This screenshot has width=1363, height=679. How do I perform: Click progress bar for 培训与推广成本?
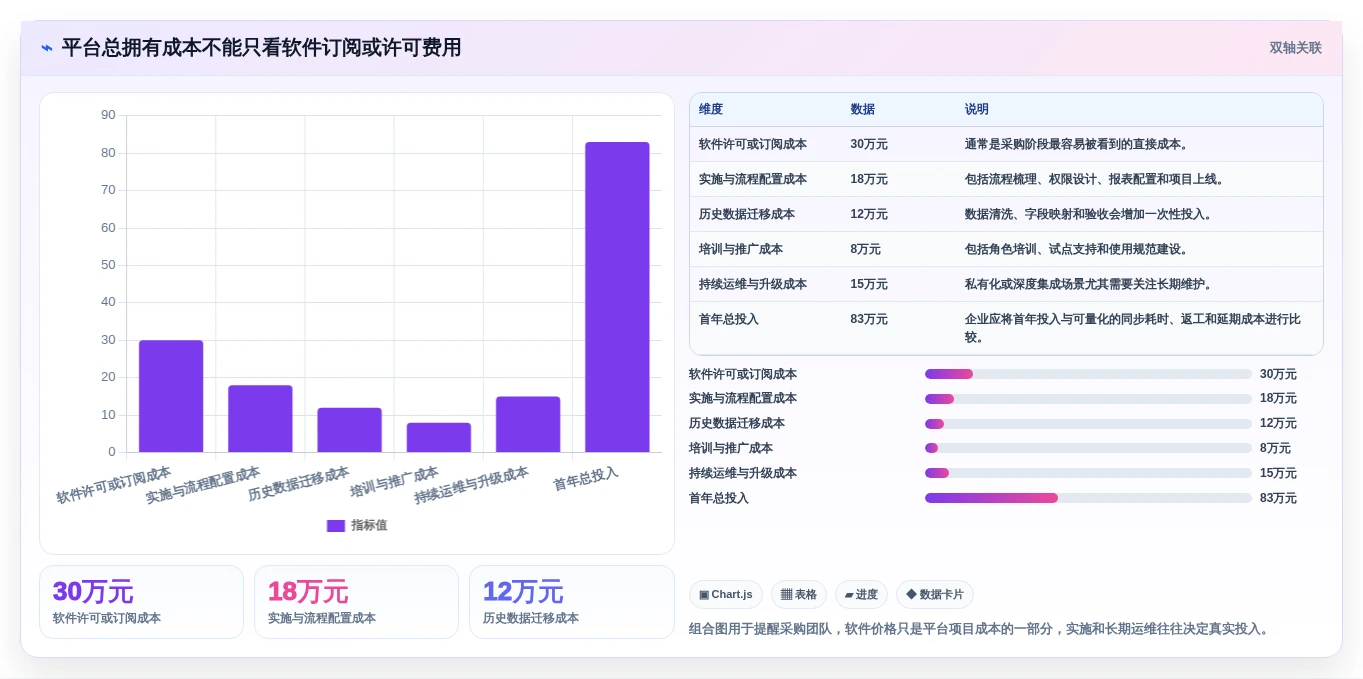(1088, 448)
